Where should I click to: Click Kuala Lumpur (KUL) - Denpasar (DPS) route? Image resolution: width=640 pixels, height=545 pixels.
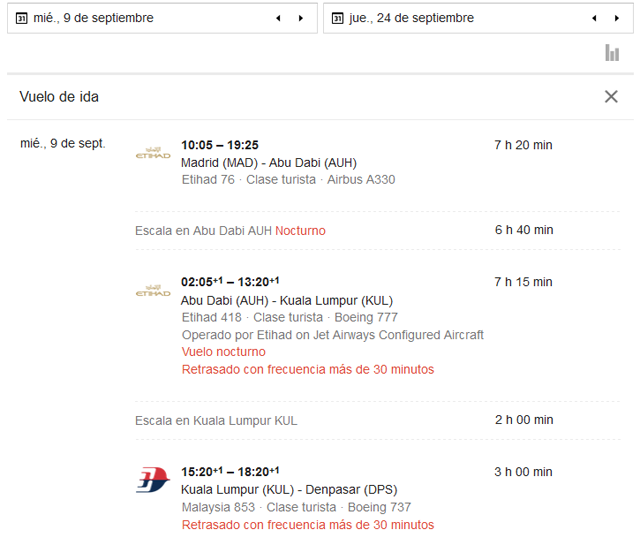pos(280,489)
